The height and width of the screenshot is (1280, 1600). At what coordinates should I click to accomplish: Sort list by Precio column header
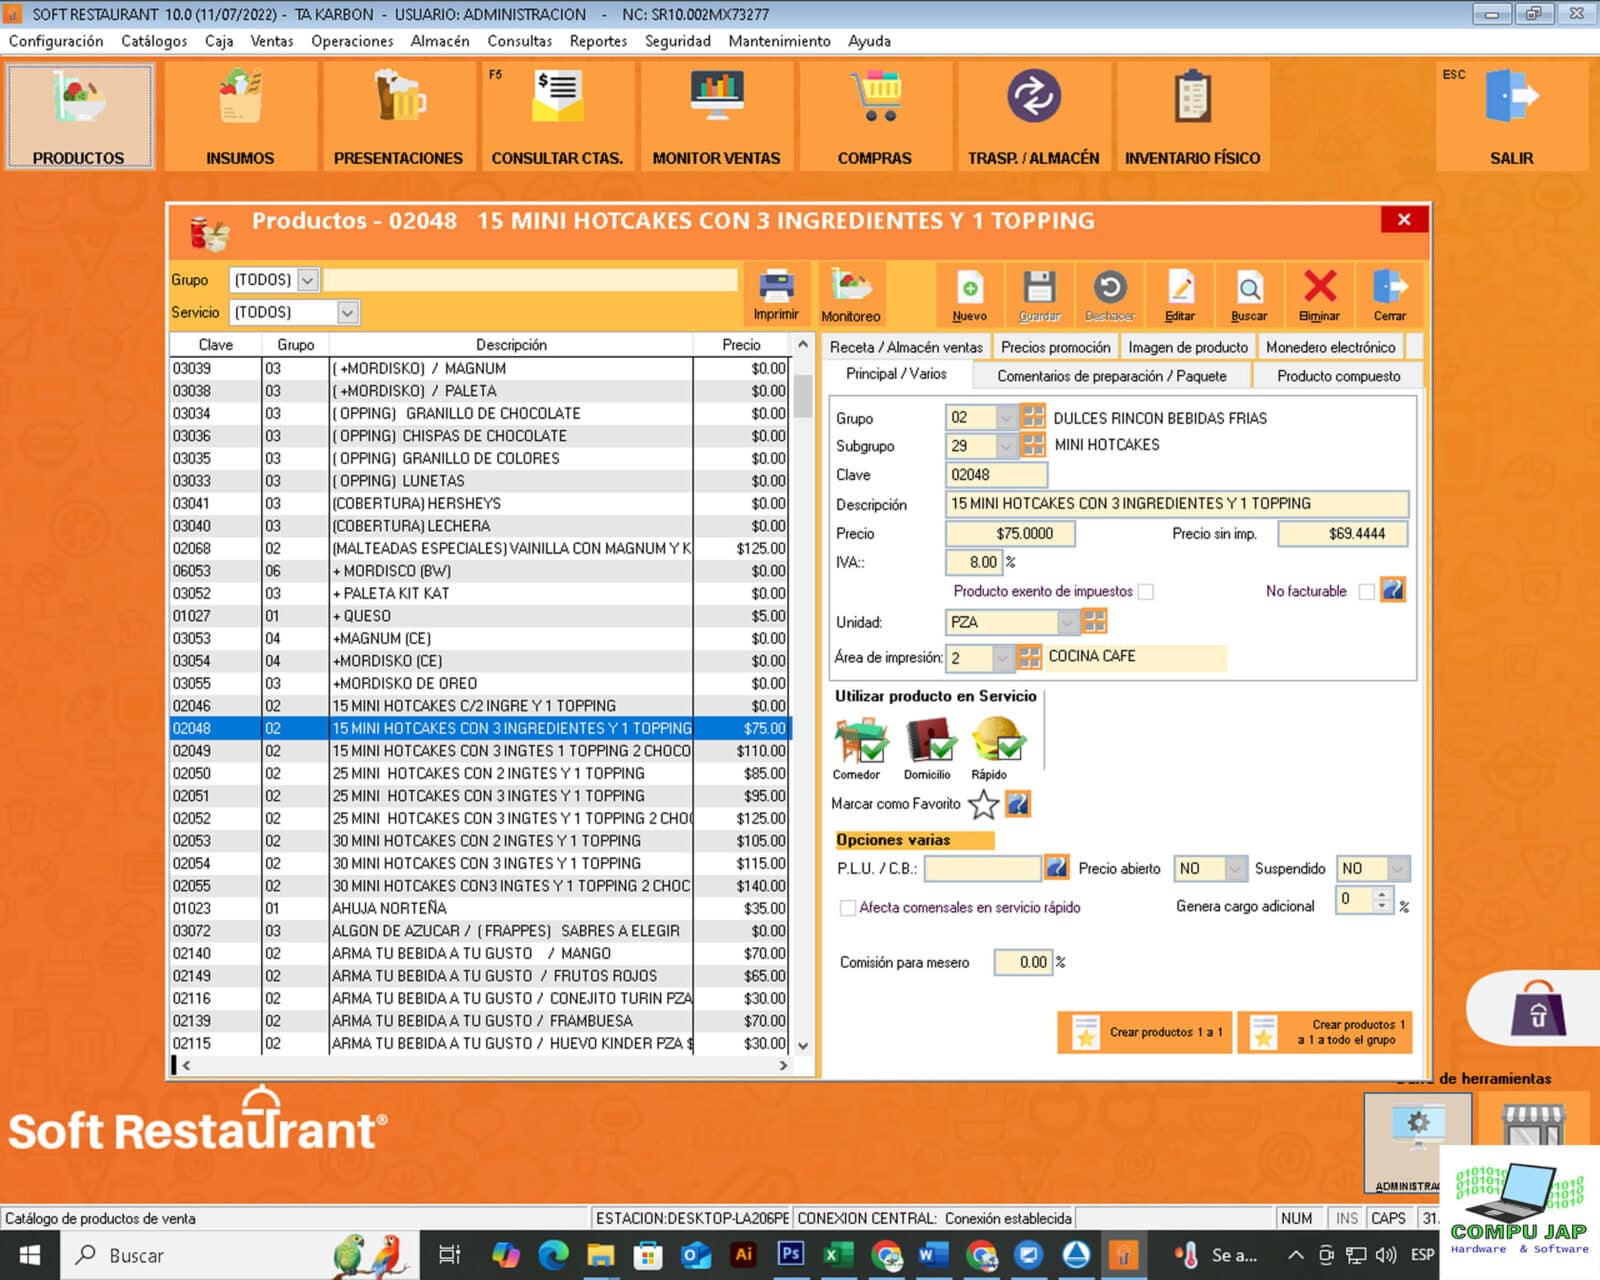click(x=741, y=345)
